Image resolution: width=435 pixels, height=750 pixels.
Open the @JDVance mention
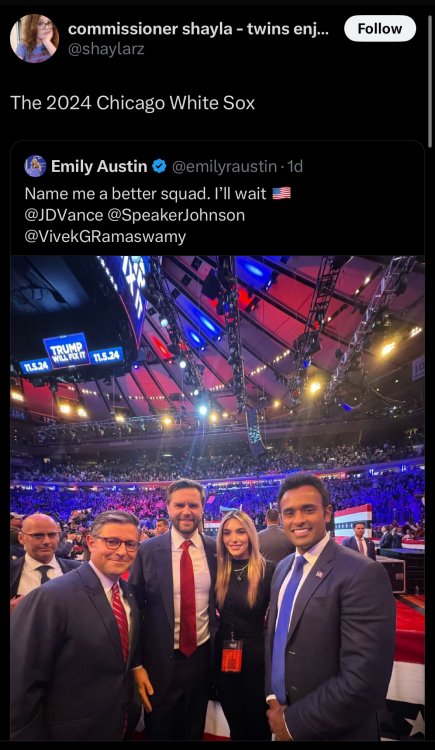pyautogui.click(x=64, y=215)
